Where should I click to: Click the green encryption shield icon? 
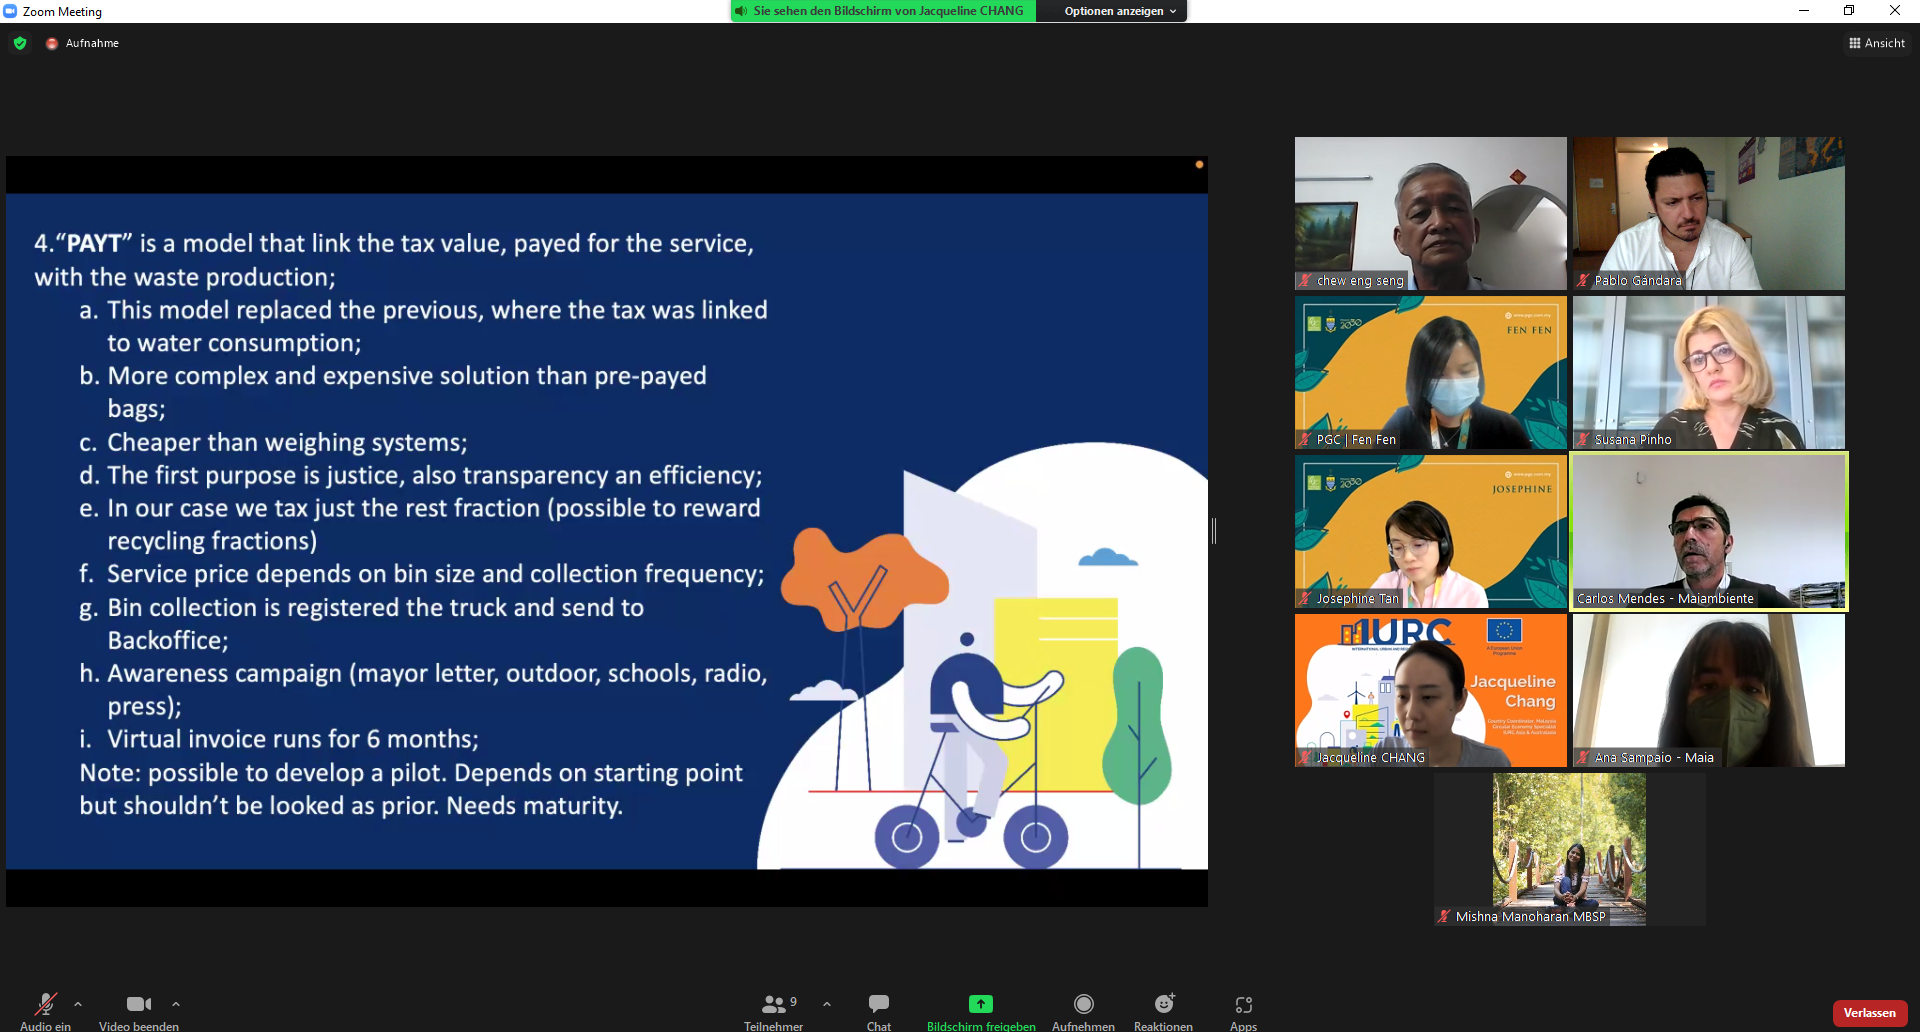(20, 43)
